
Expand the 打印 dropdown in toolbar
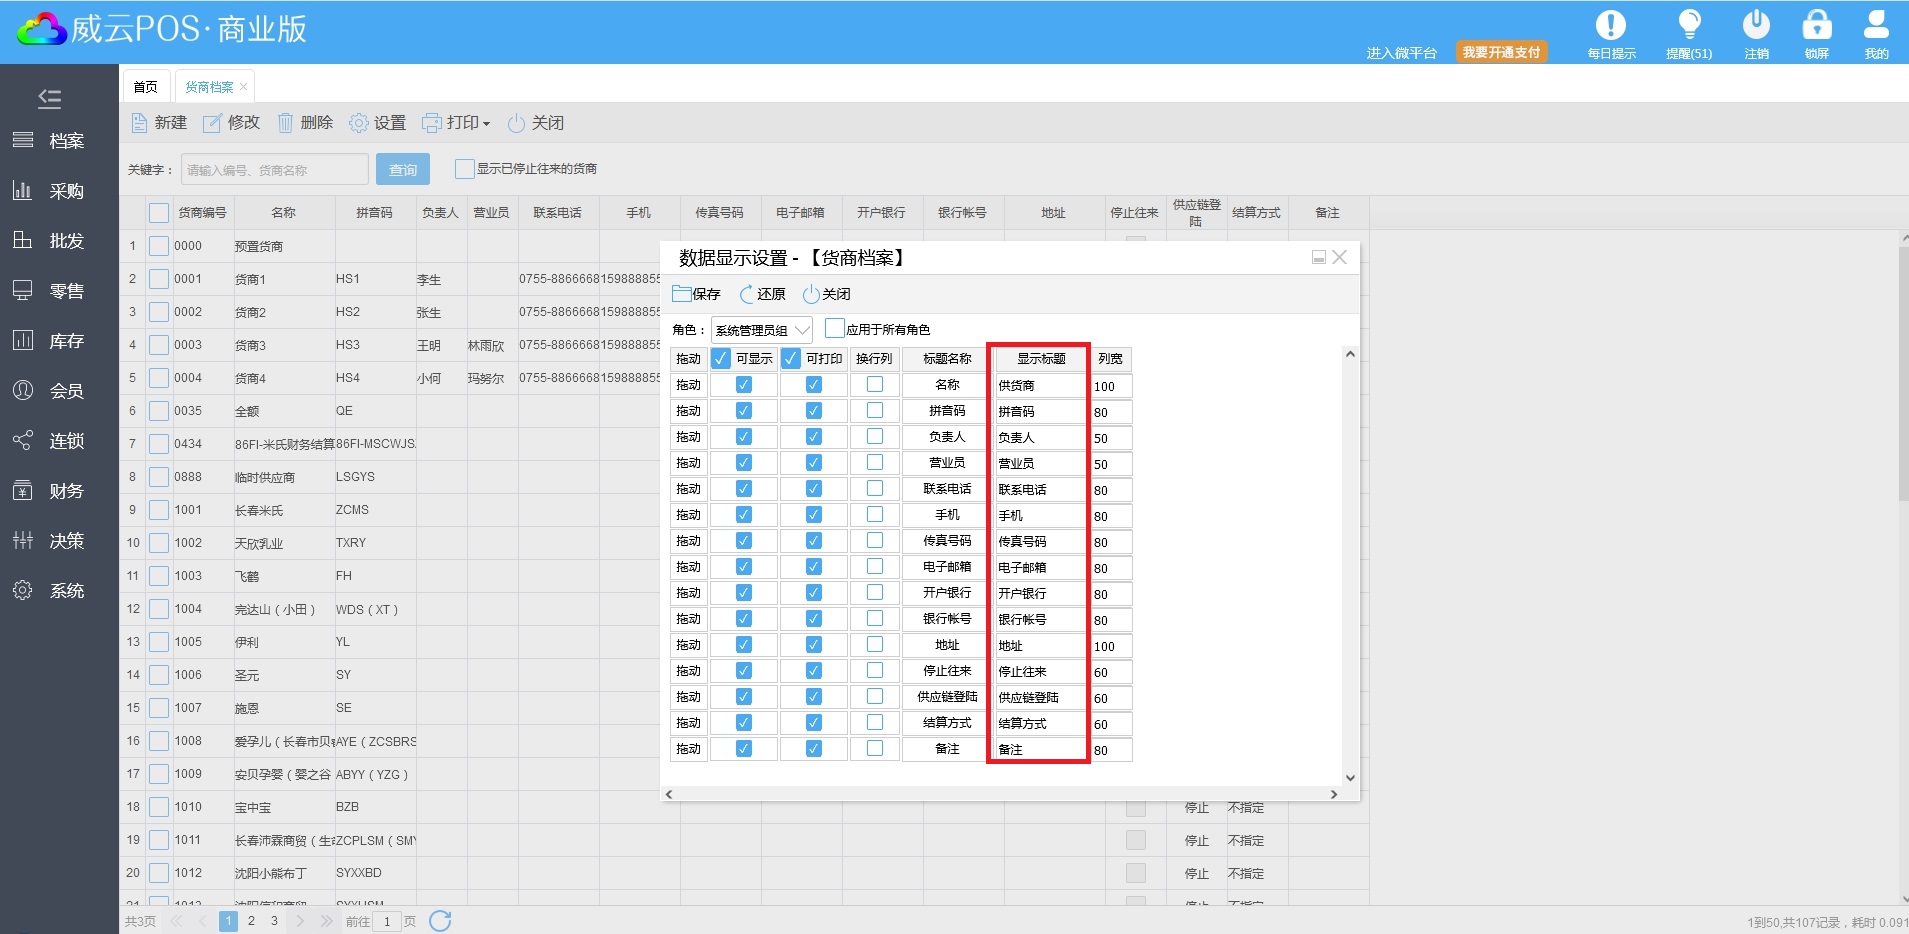click(x=457, y=123)
